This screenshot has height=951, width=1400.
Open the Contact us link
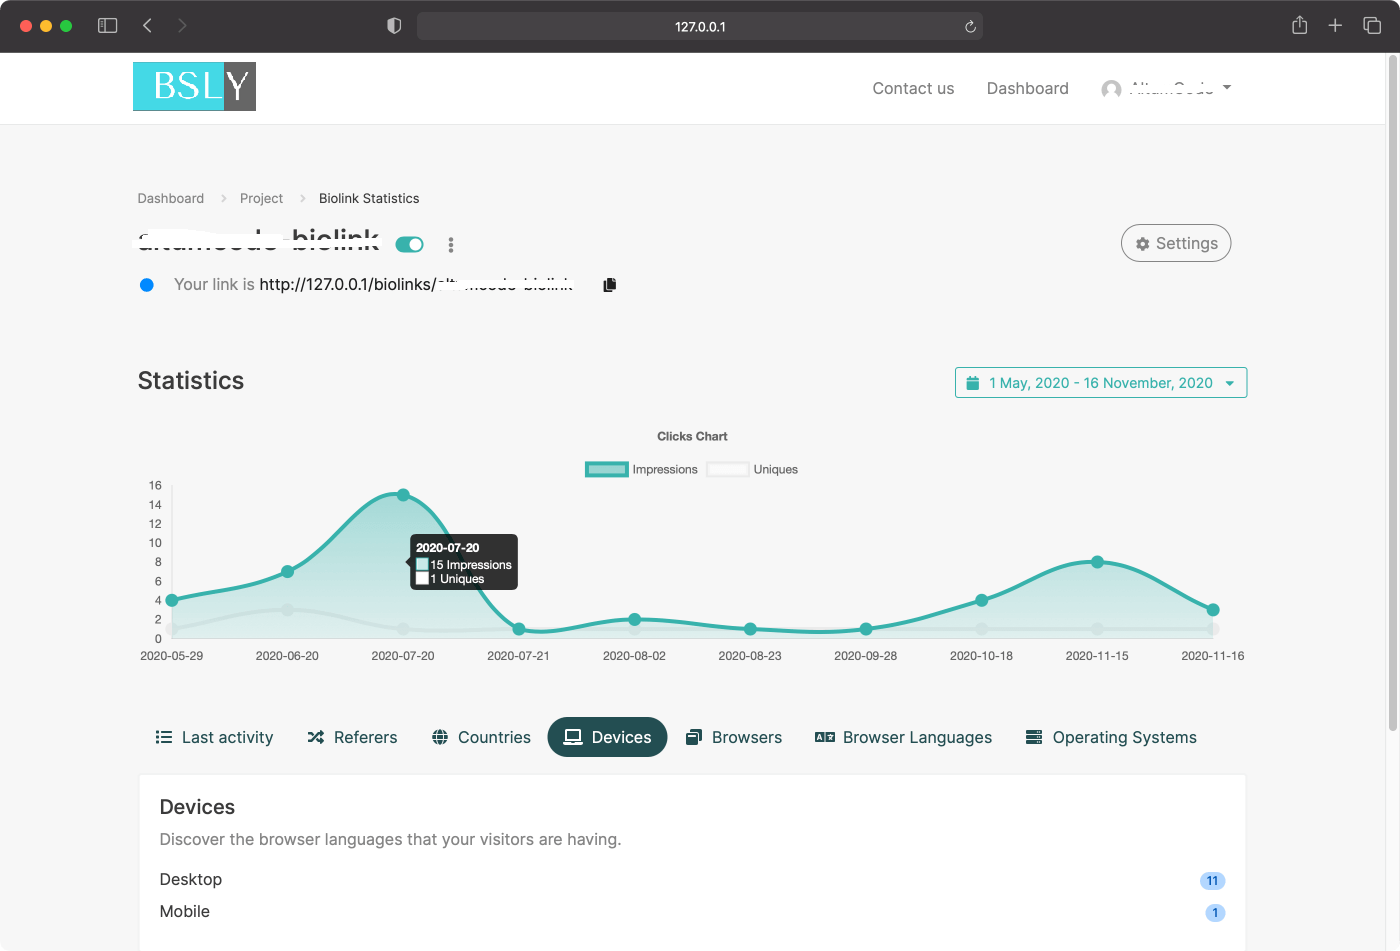(x=913, y=88)
